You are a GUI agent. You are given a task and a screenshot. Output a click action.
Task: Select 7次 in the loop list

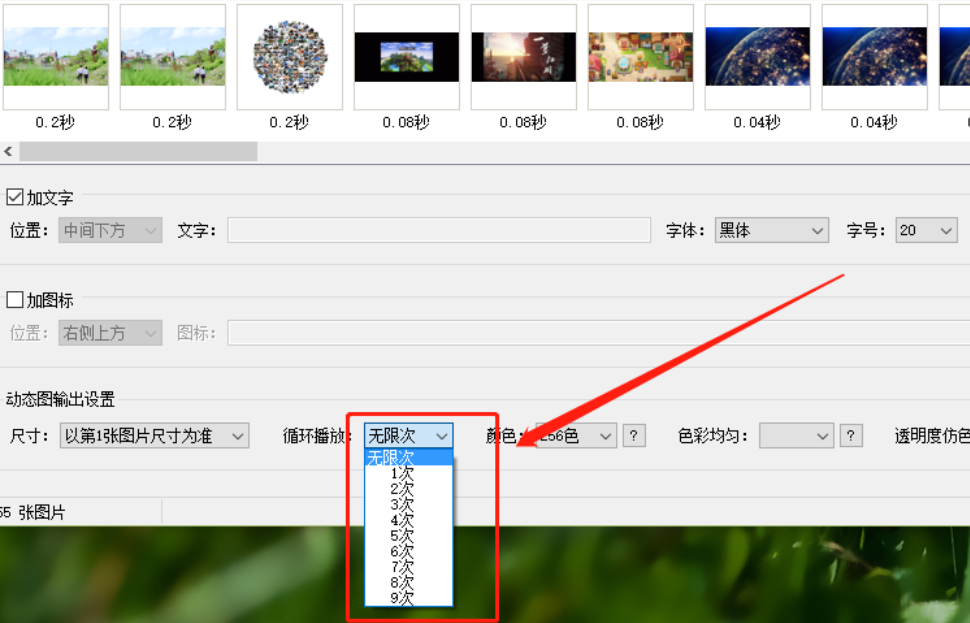pyautogui.click(x=408, y=567)
